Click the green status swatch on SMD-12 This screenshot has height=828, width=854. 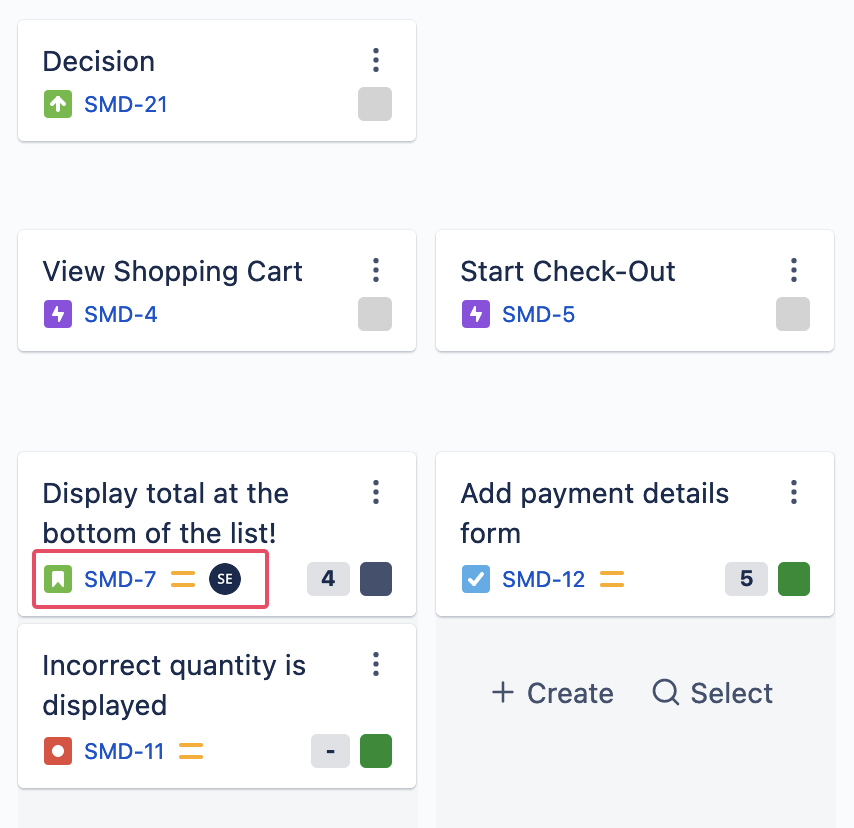793,578
